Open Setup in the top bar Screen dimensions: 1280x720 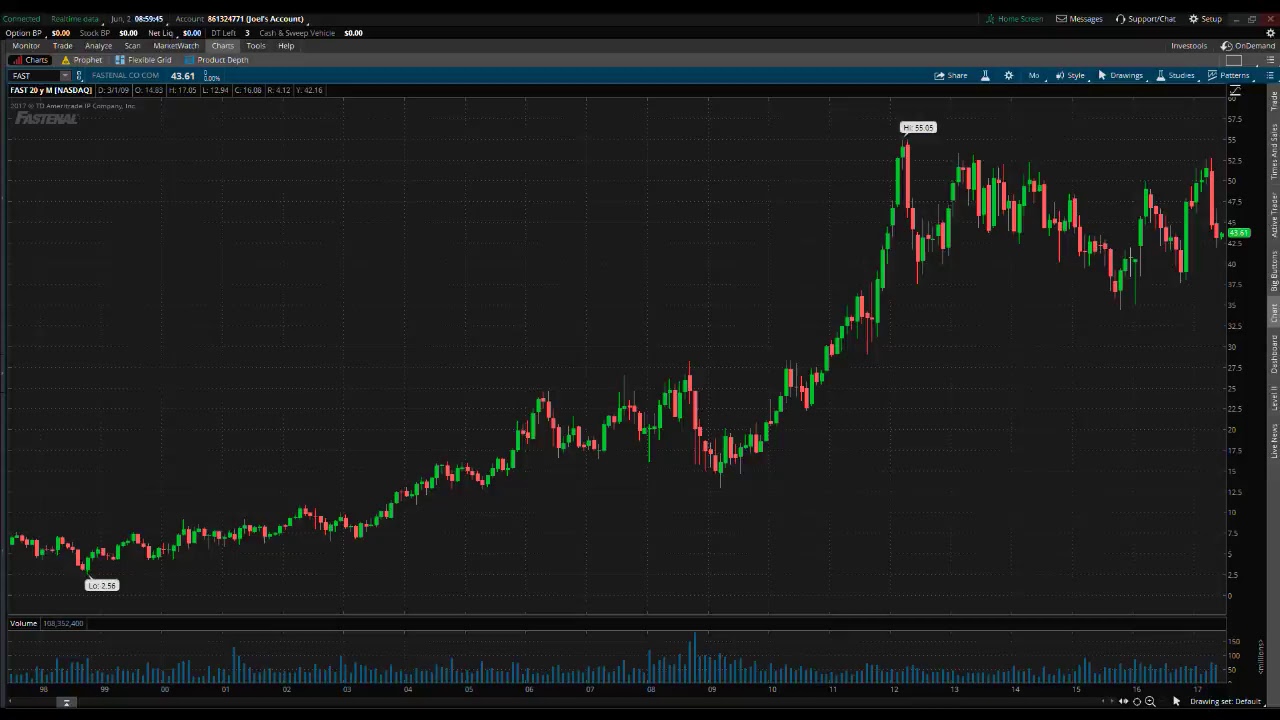point(1205,19)
